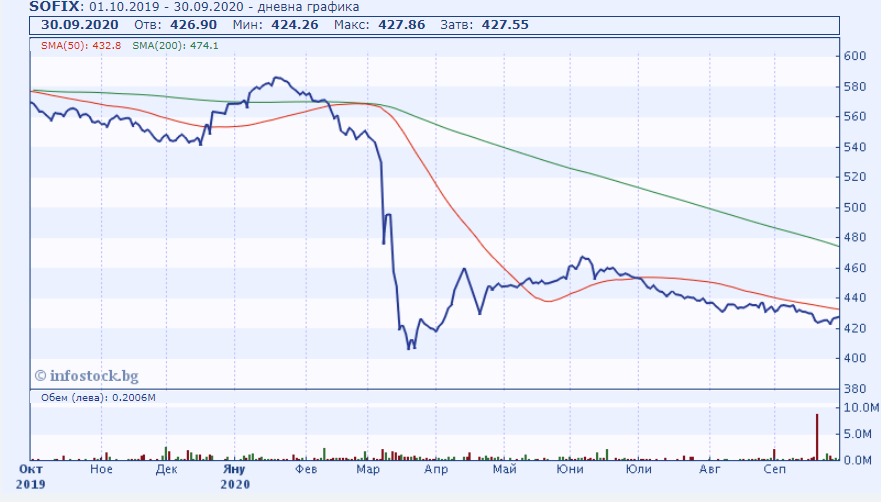Click the Мар month label
This screenshot has height=502, width=881.
368,469
